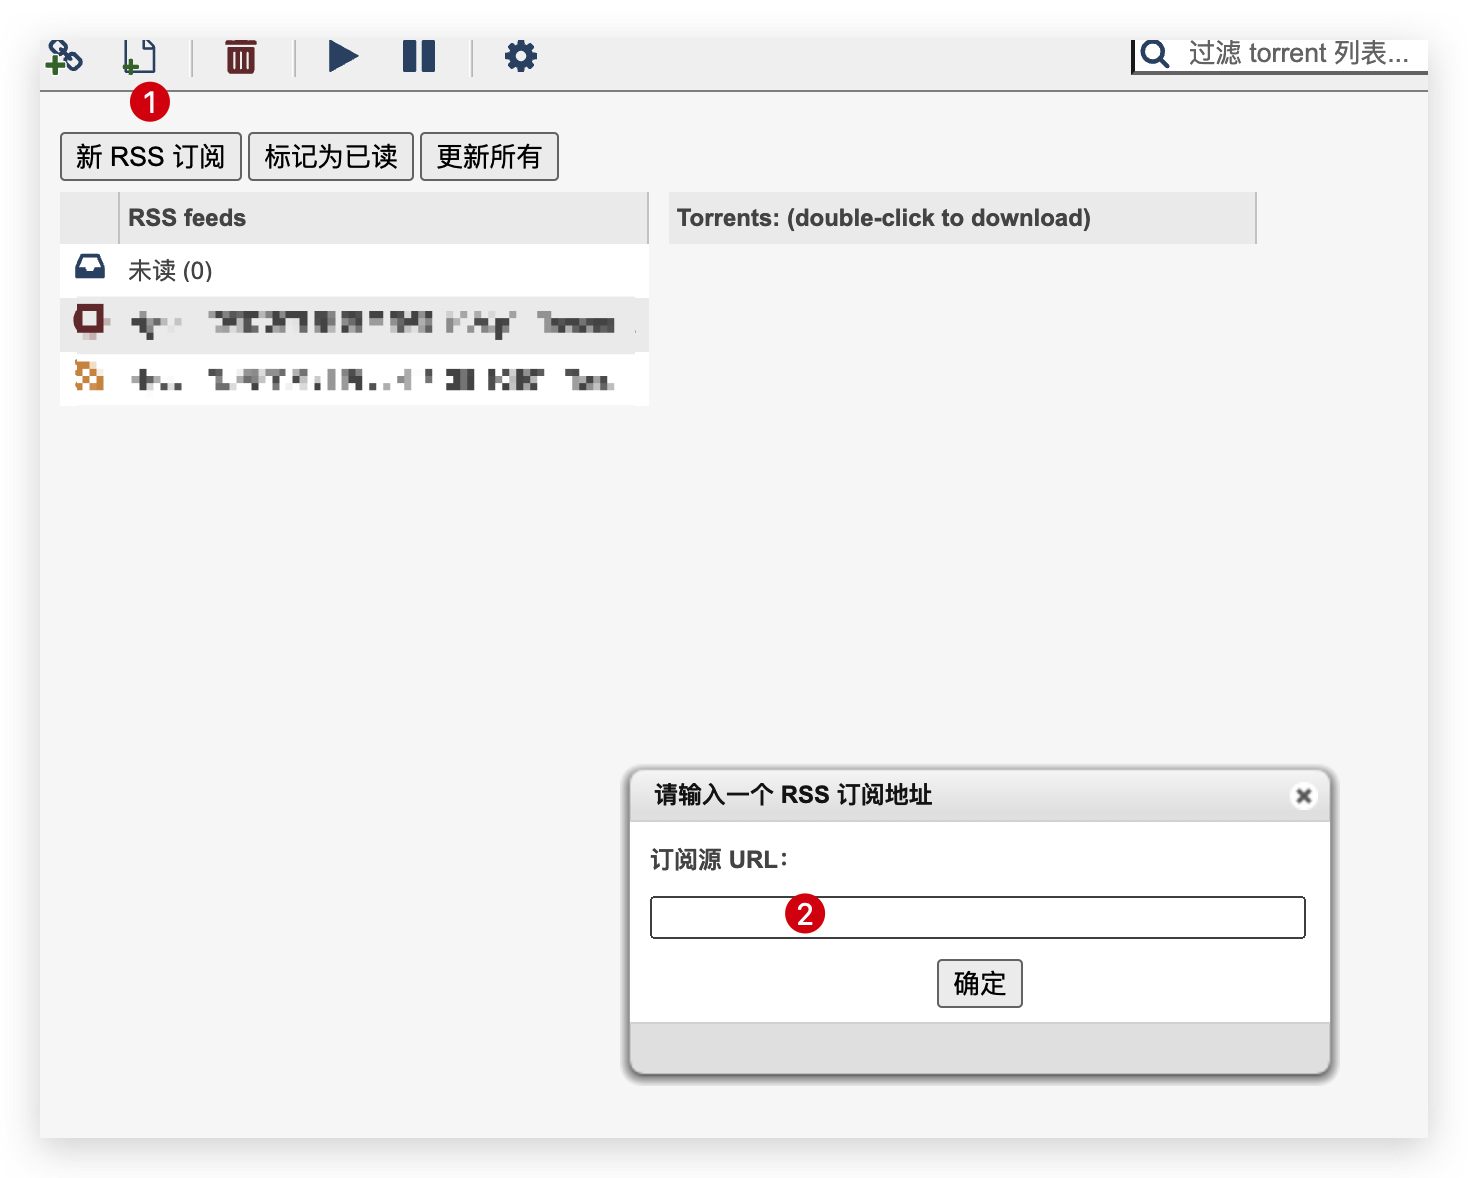Click the inbox icon next to 未读
Screen dimensions: 1468x1178
click(x=89, y=268)
